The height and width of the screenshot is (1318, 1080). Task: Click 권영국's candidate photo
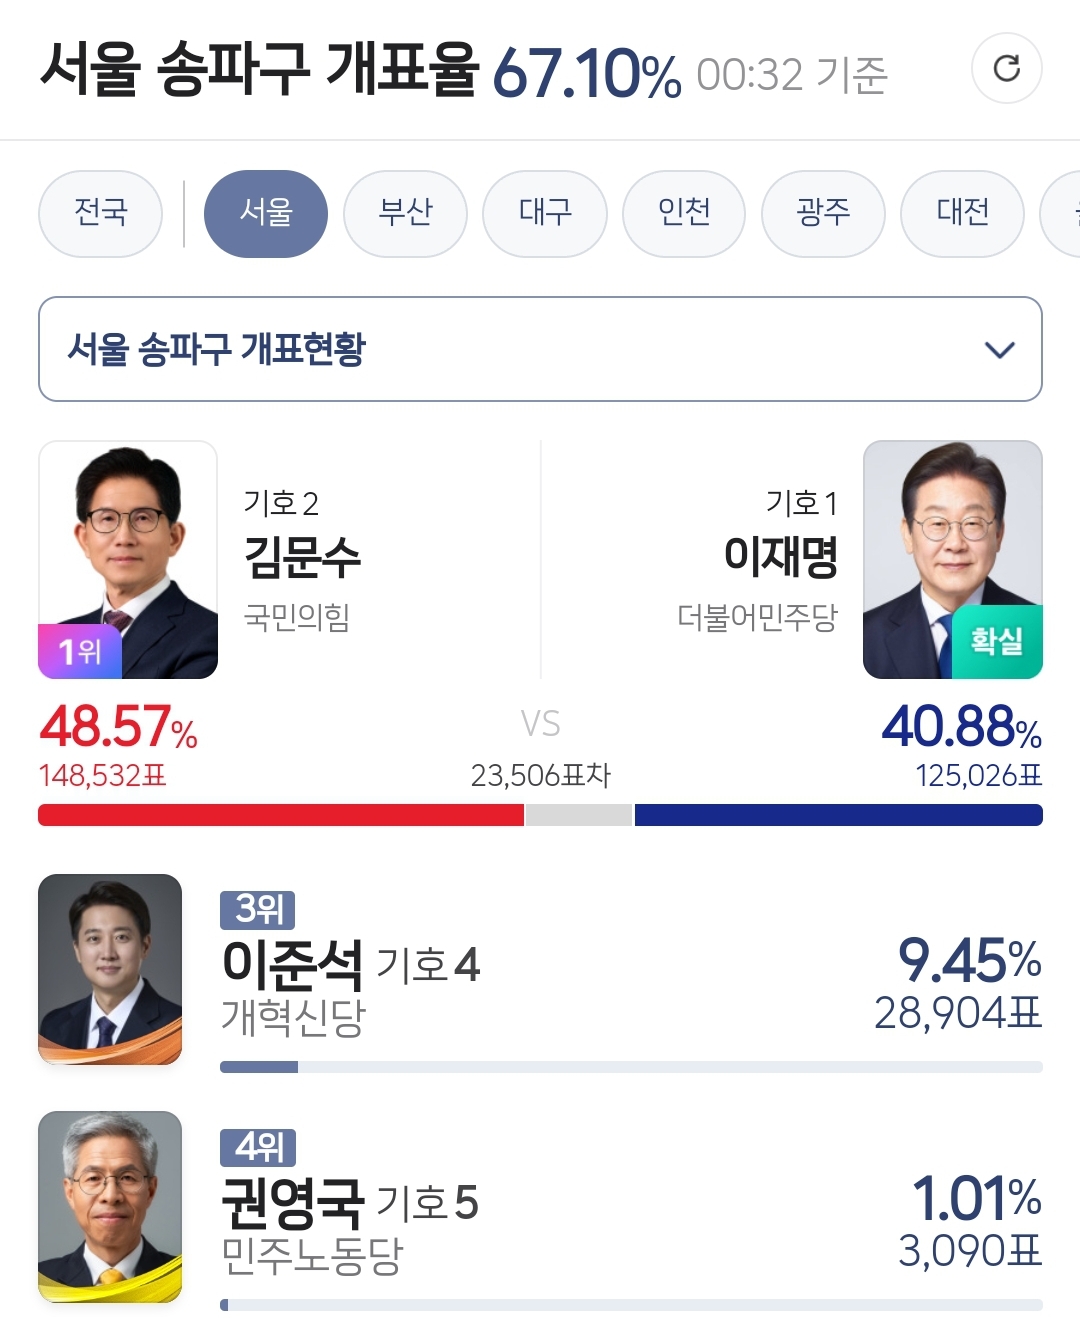point(110,1205)
